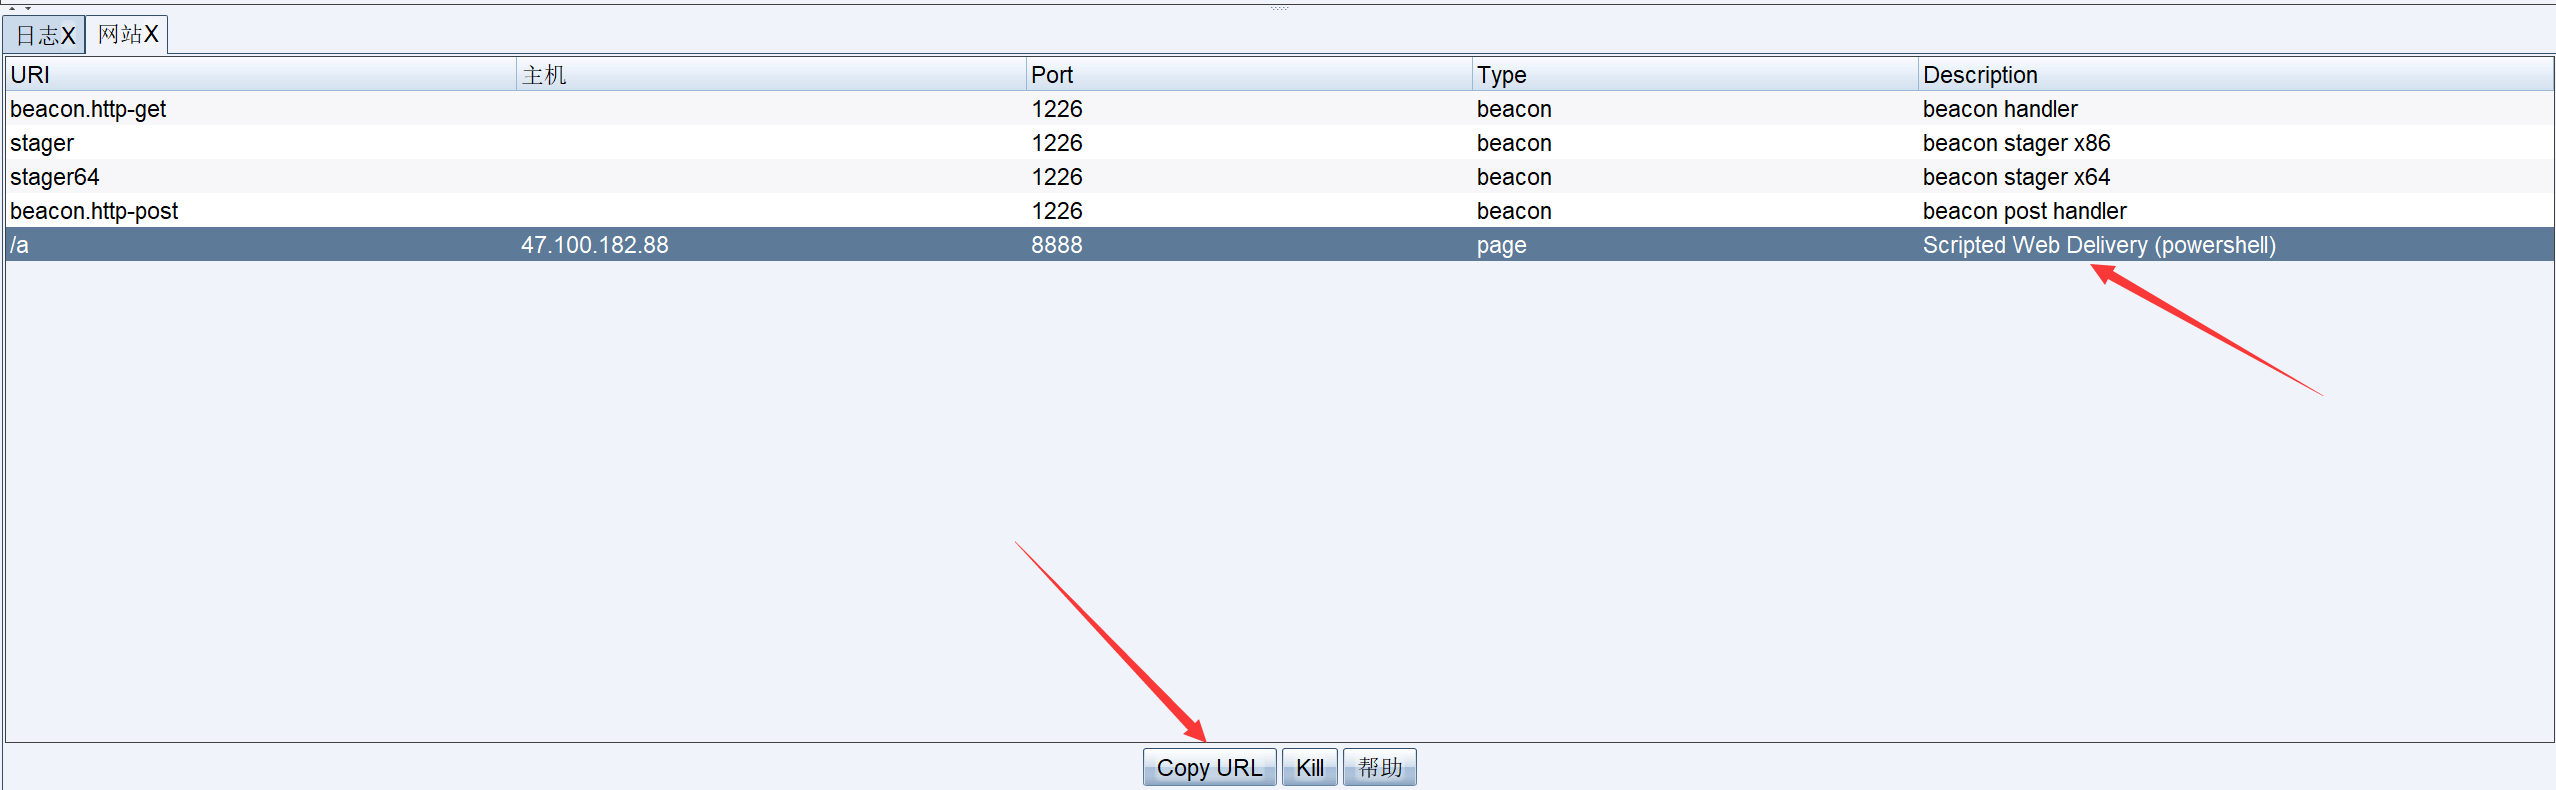Switch to the 日志 tab
The image size is (2556, 790).
[44, 35]
